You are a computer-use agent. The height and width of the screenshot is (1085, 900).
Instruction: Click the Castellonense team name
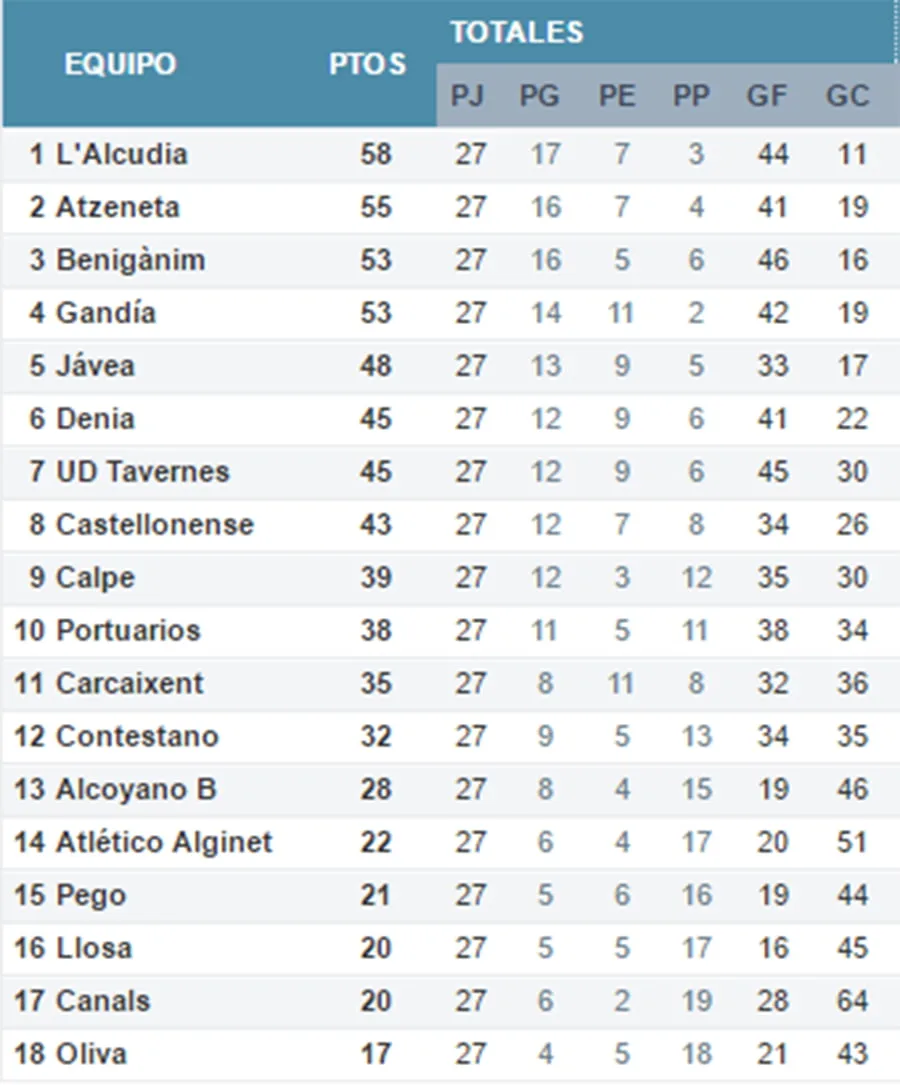155,525
